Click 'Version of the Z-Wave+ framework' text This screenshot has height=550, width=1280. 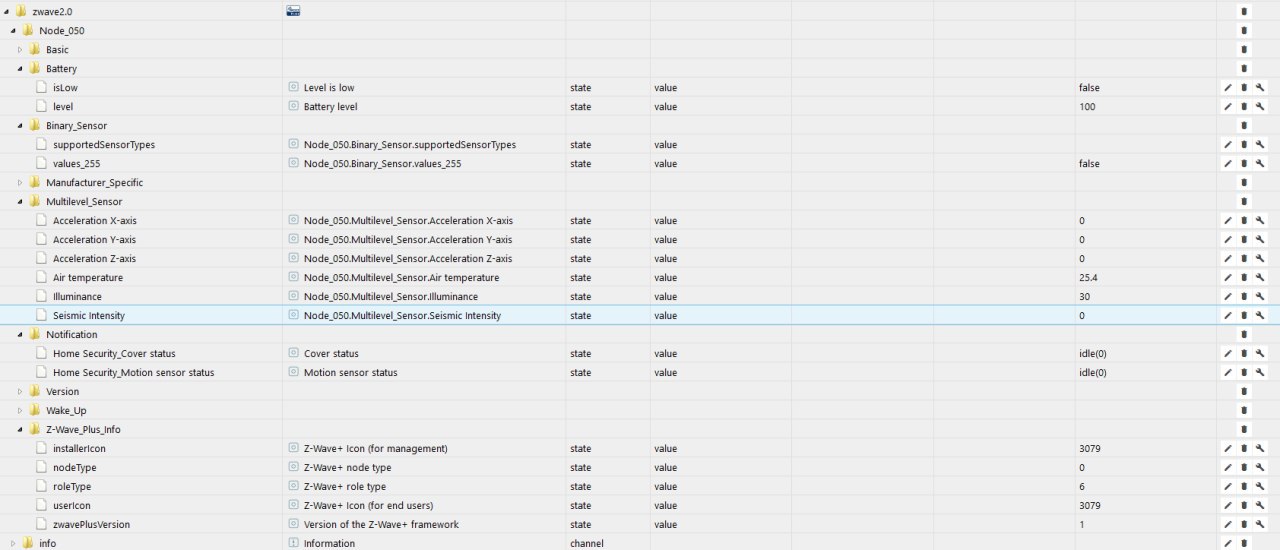[381, 525]
